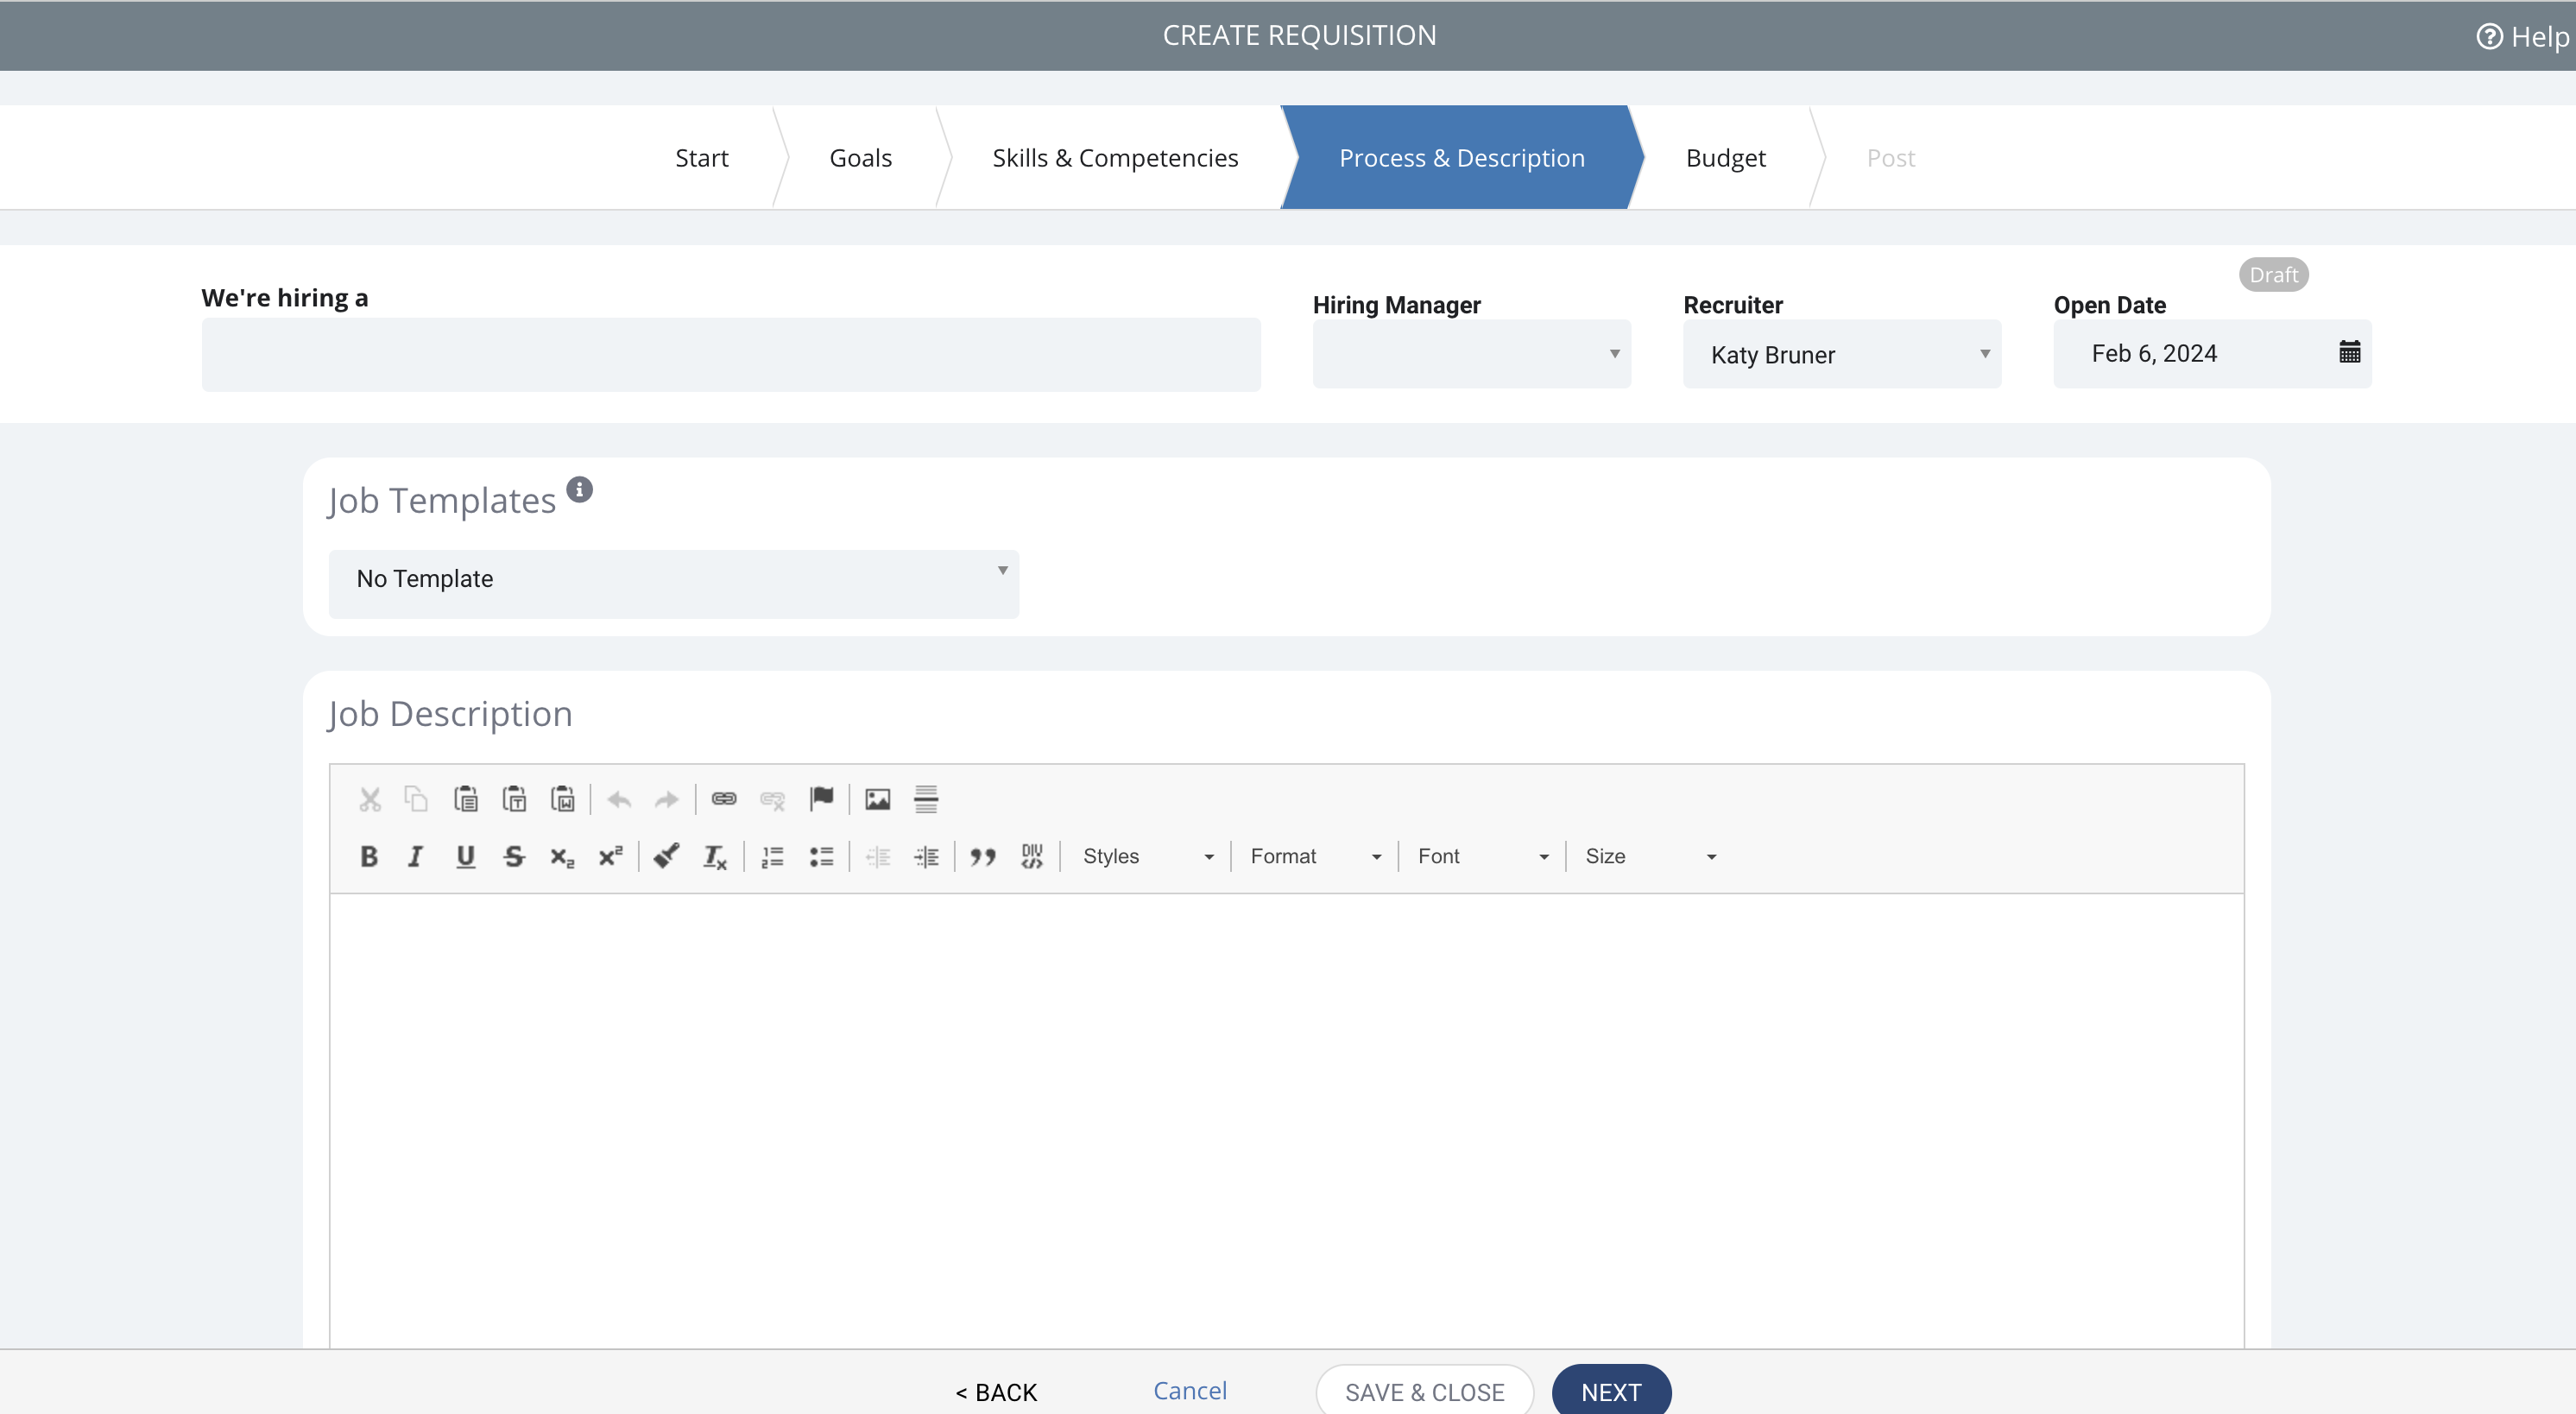Viewport: 2576px width, 1414px height.
Task: Go to the Budget step
Action: [x=1725, y=158]
